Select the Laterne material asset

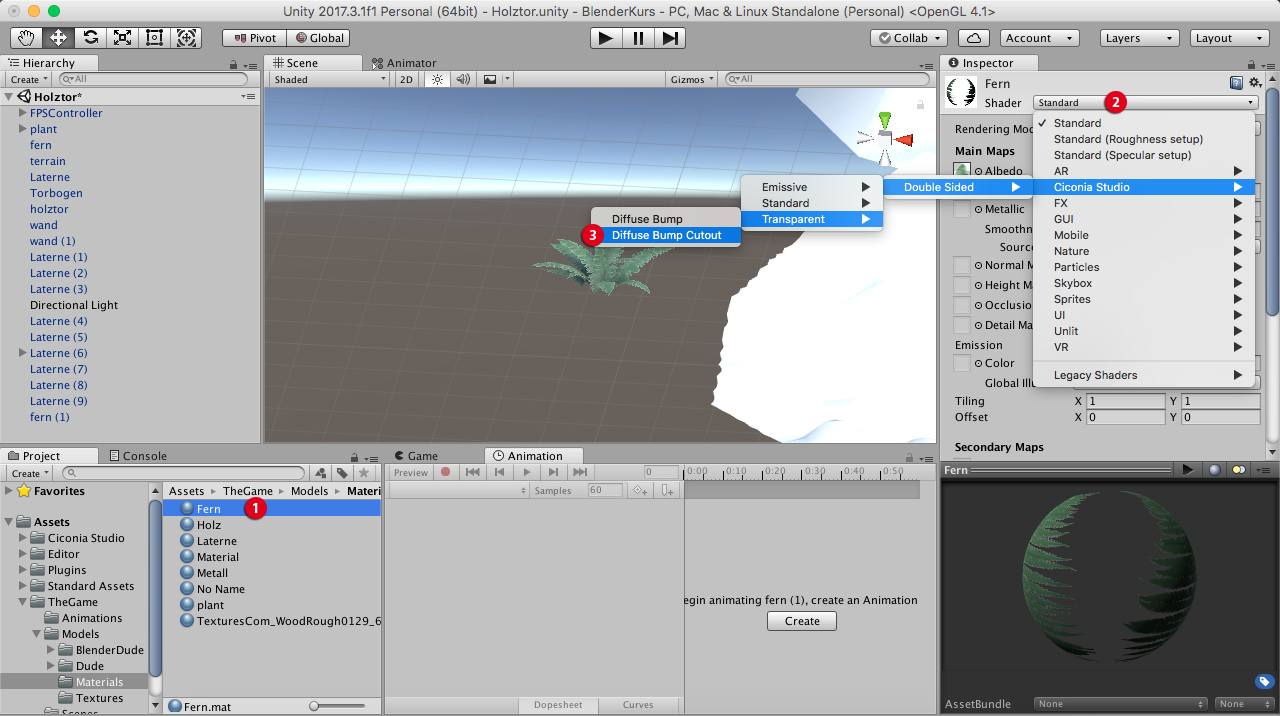click(x=217, y=541)
